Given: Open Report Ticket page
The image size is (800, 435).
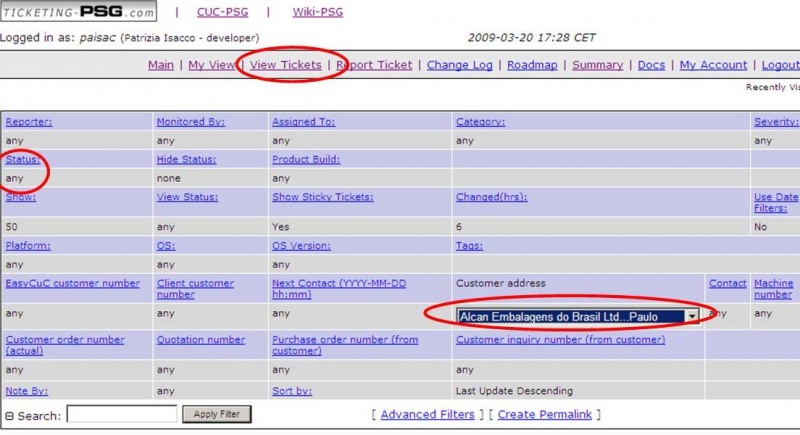Looking at the screenshot, I should [x=374, y=65].
